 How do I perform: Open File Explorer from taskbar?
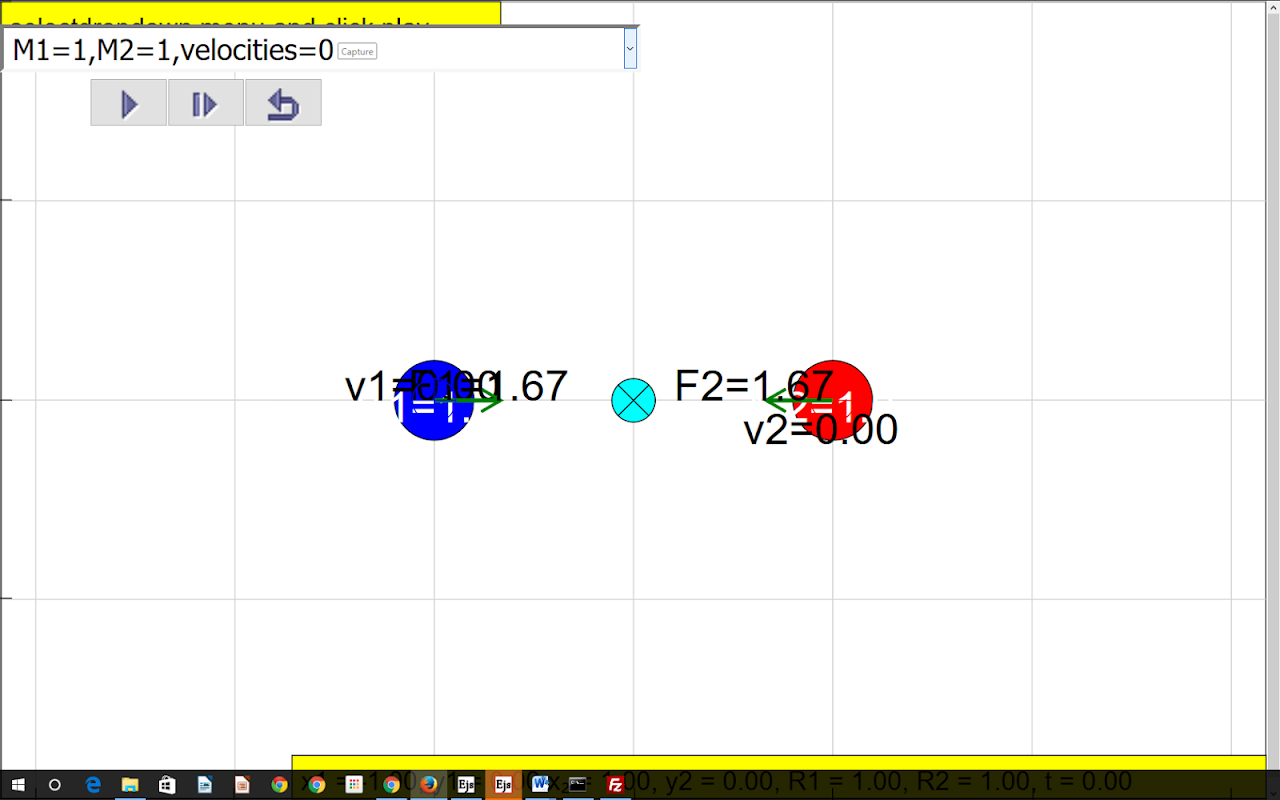130,785
